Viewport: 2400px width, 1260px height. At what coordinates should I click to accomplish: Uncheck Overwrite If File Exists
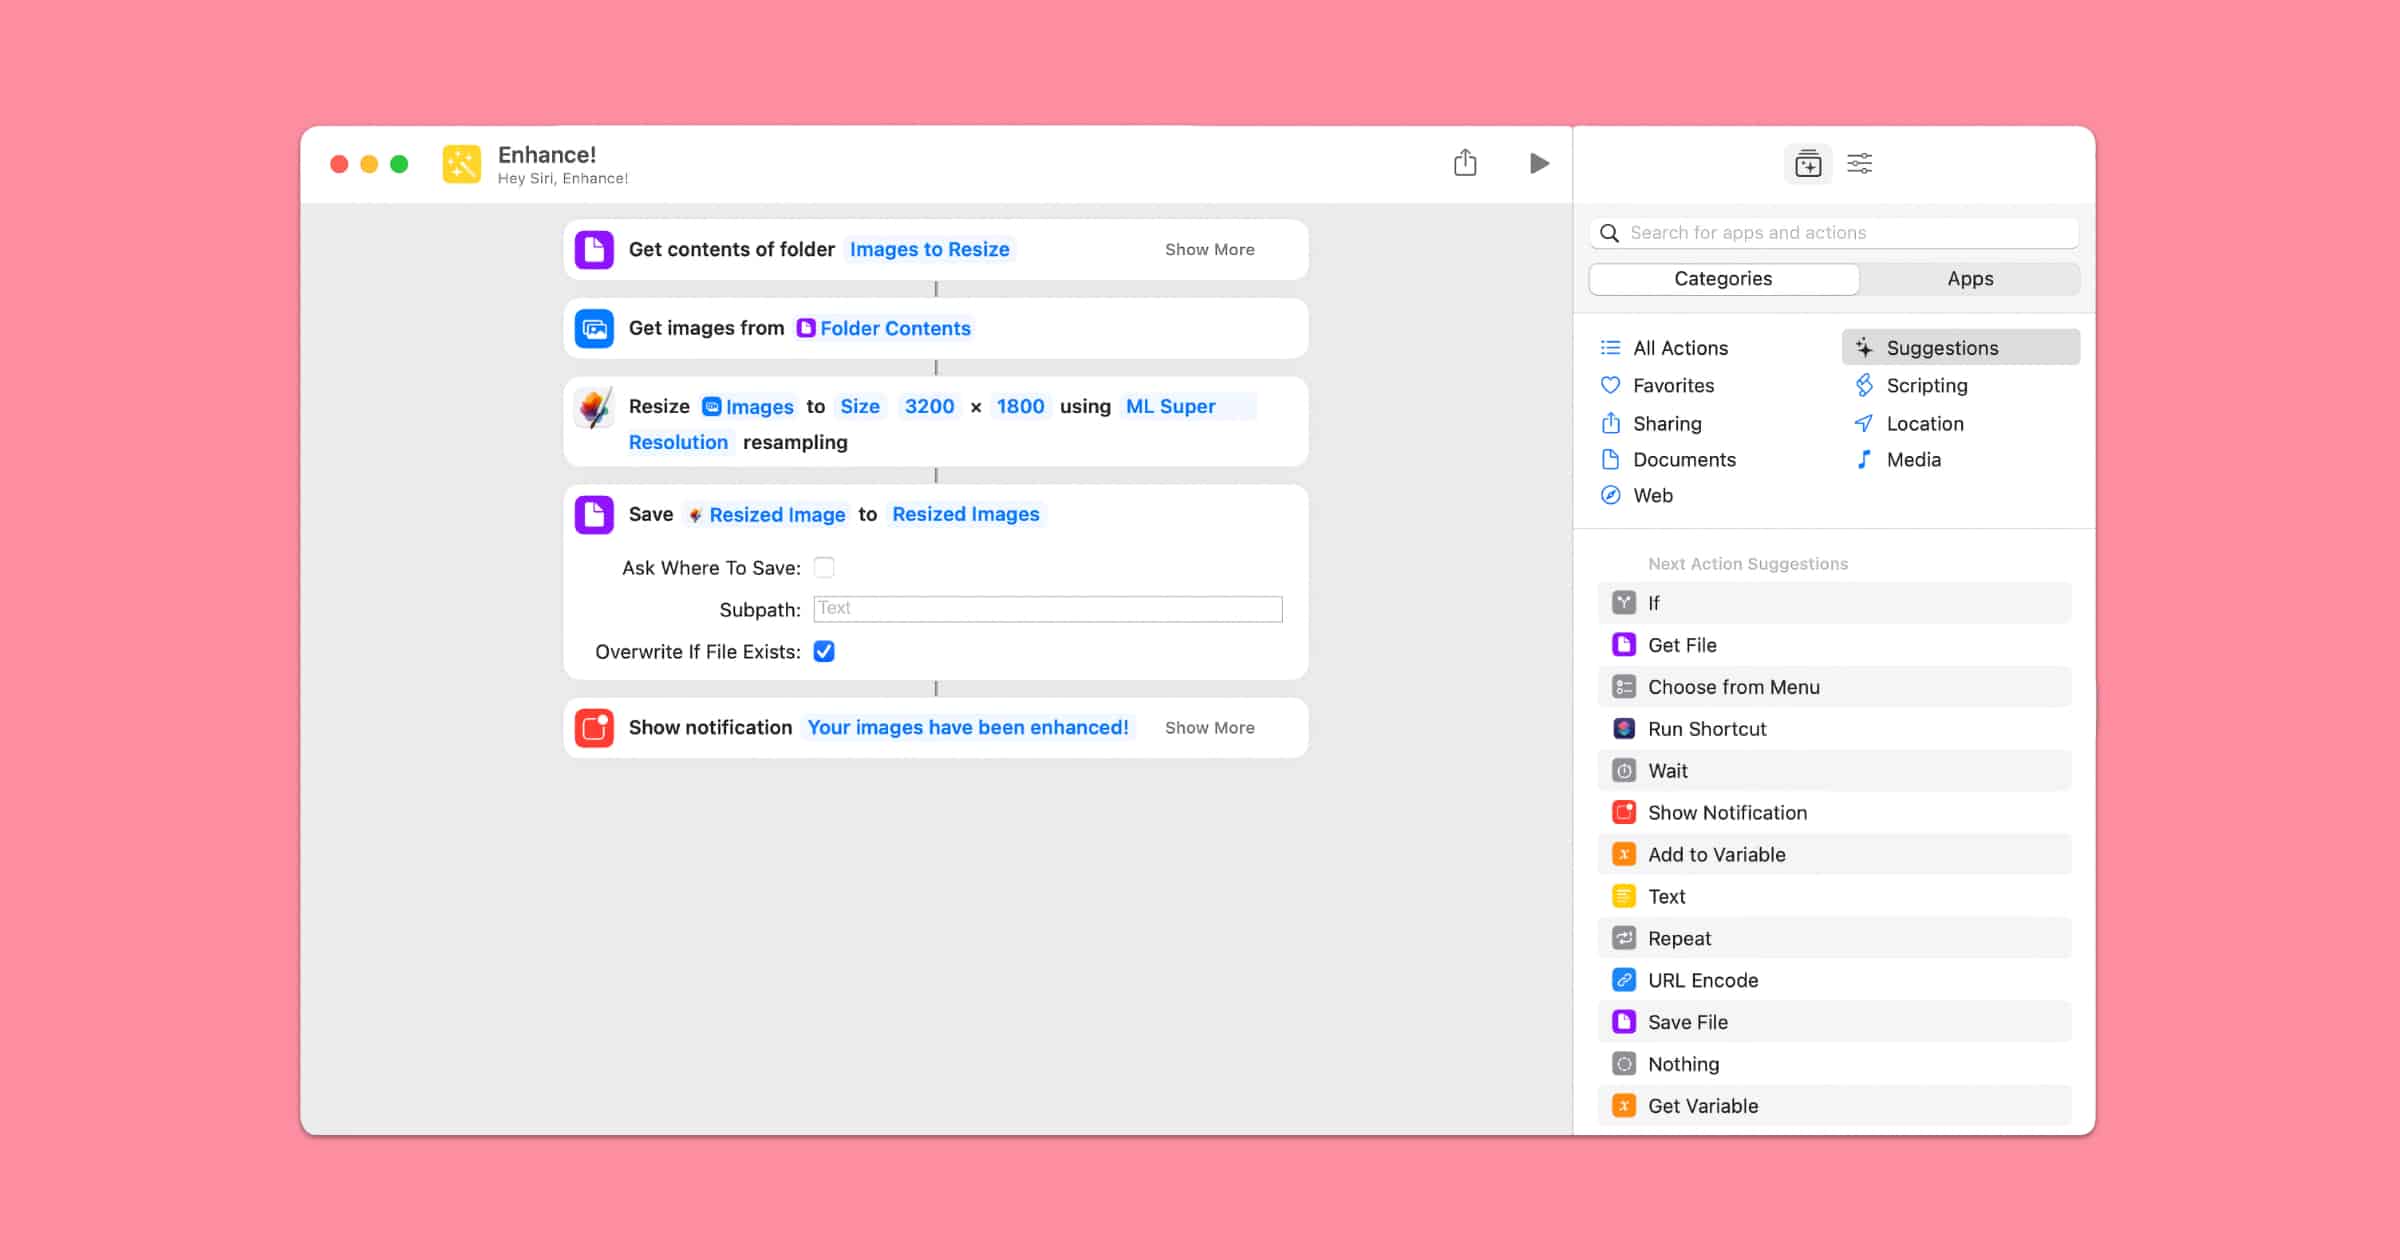824,652
